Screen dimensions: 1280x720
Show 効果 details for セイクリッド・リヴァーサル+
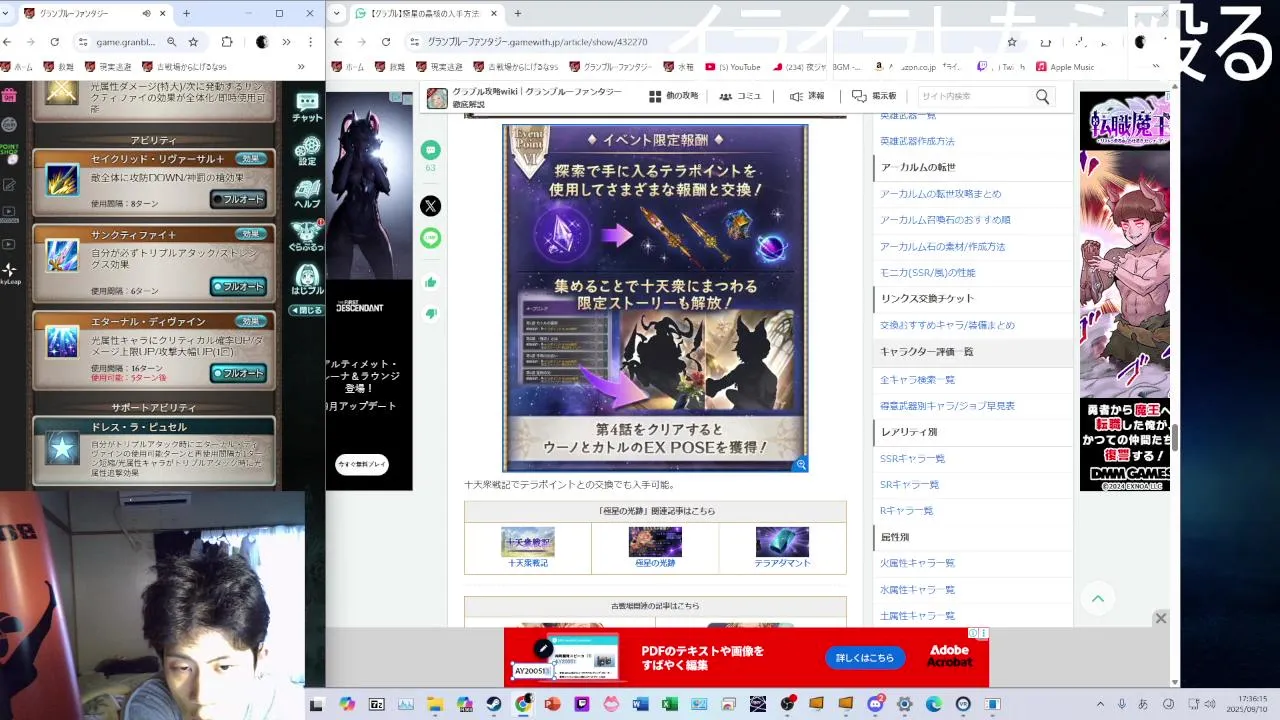[x=250, y=159]
